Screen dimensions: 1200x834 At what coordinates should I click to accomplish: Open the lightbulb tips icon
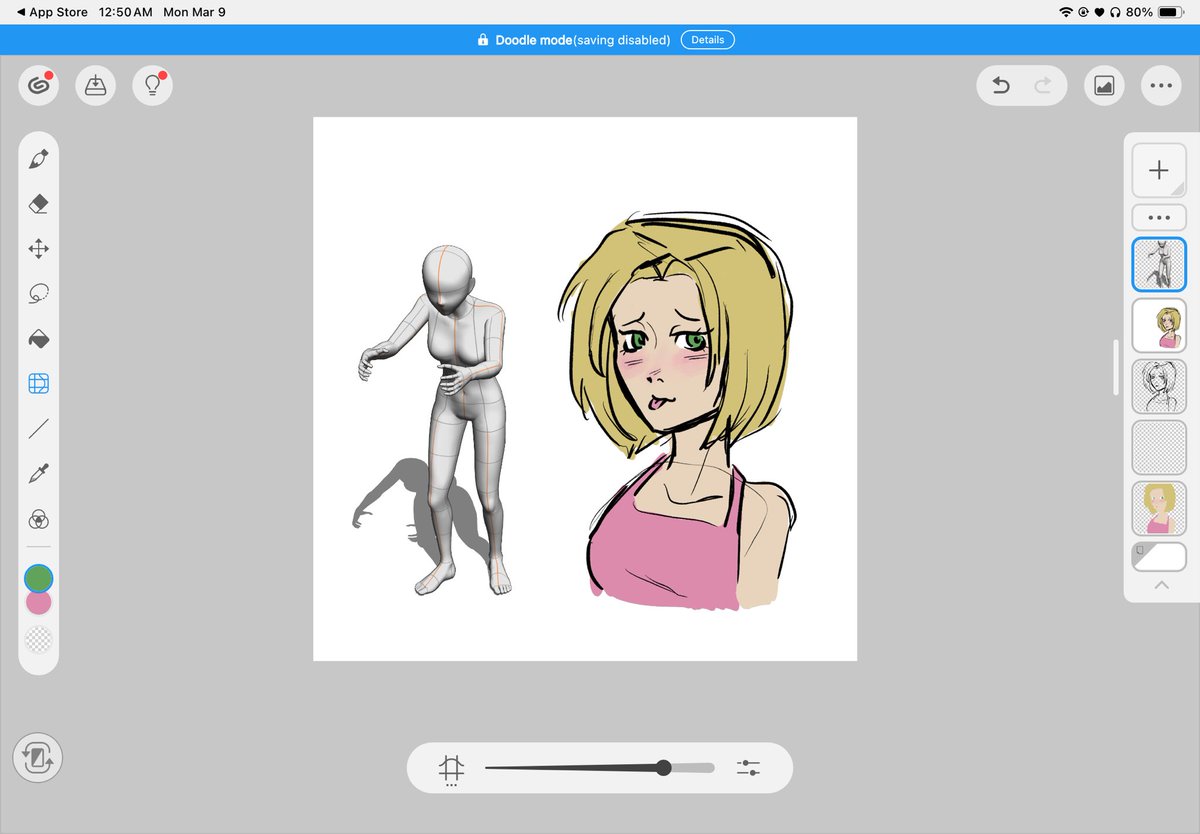pyautogui.click(x=152, y=86)
